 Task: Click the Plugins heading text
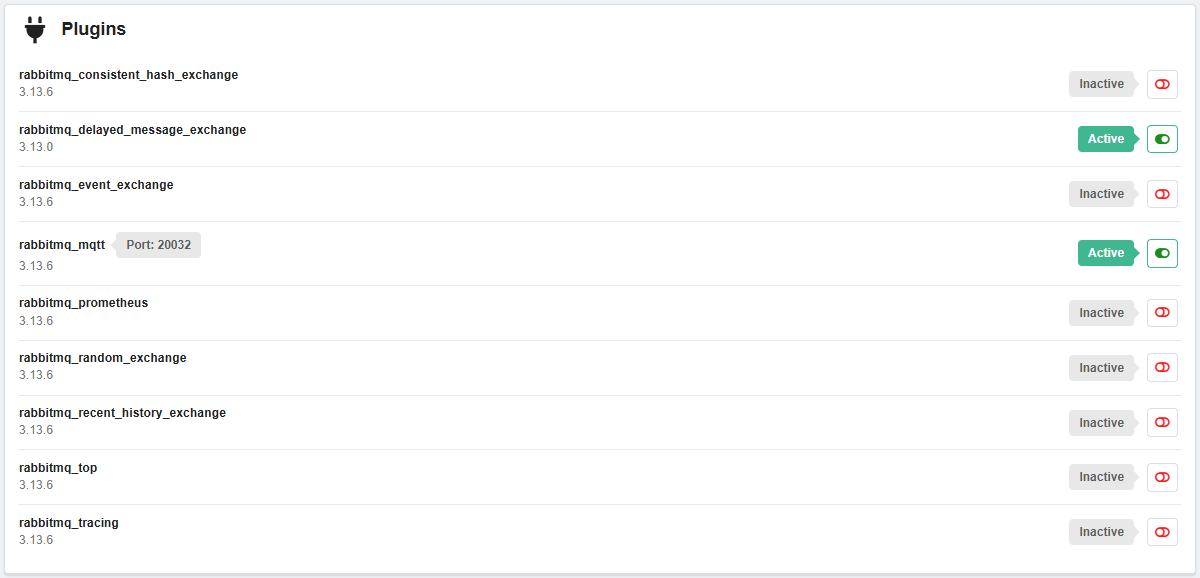(x=94, y=30)
